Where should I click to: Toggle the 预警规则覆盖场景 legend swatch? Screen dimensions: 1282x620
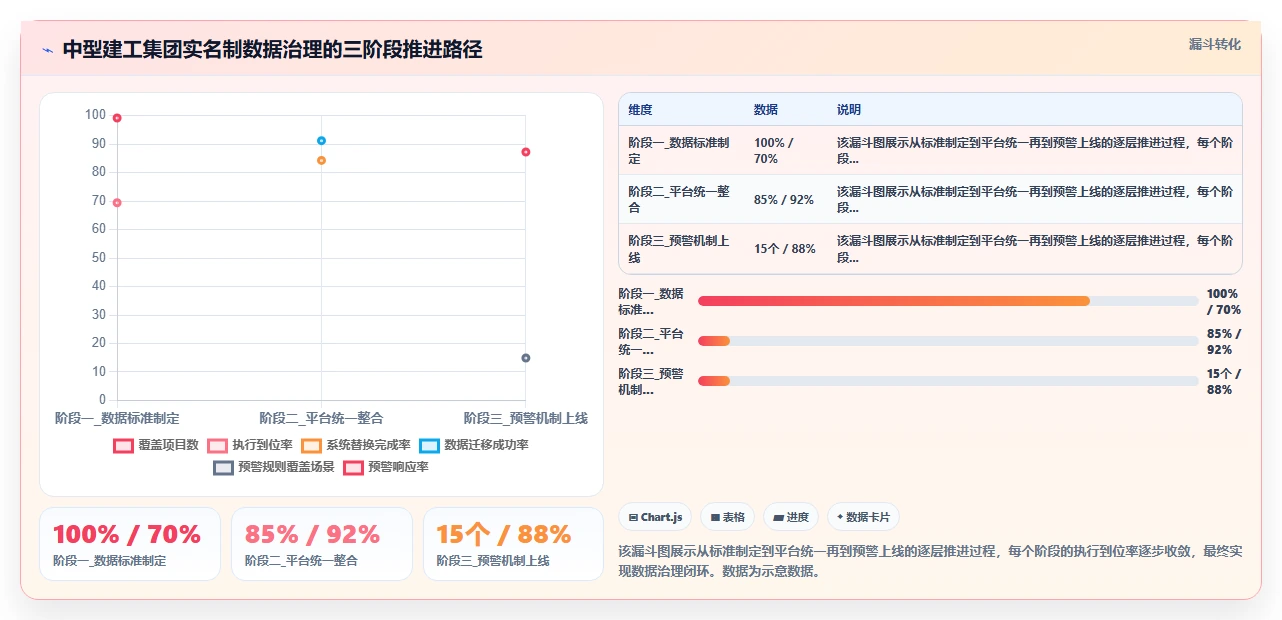pyautogui.click(x=224, y=467)
